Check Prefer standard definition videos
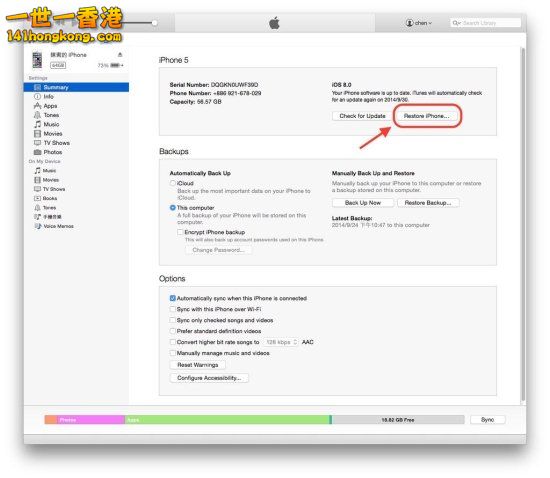The image size is (550, 478). tap(173, 331)
